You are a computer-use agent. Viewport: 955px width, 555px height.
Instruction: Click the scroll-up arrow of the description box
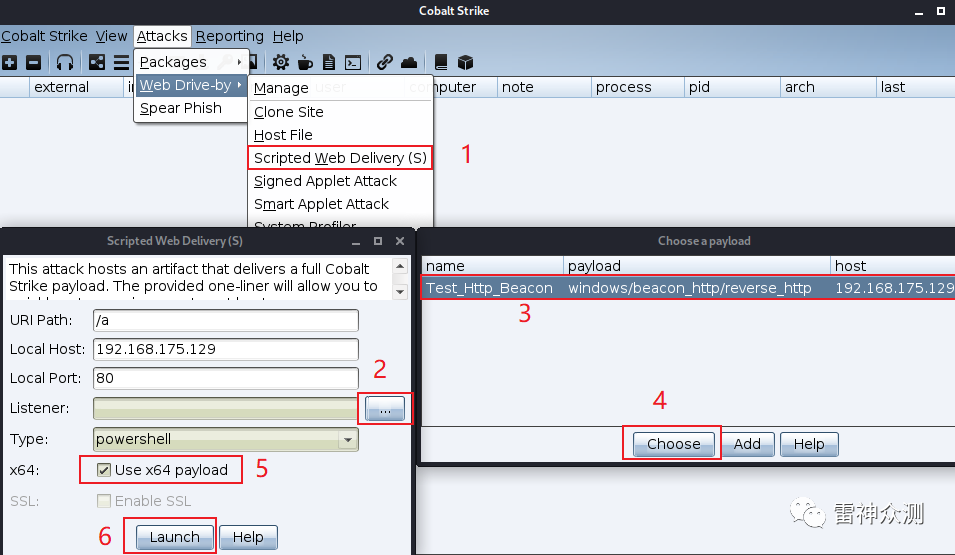pyautogui.click(x=400, y=266)
